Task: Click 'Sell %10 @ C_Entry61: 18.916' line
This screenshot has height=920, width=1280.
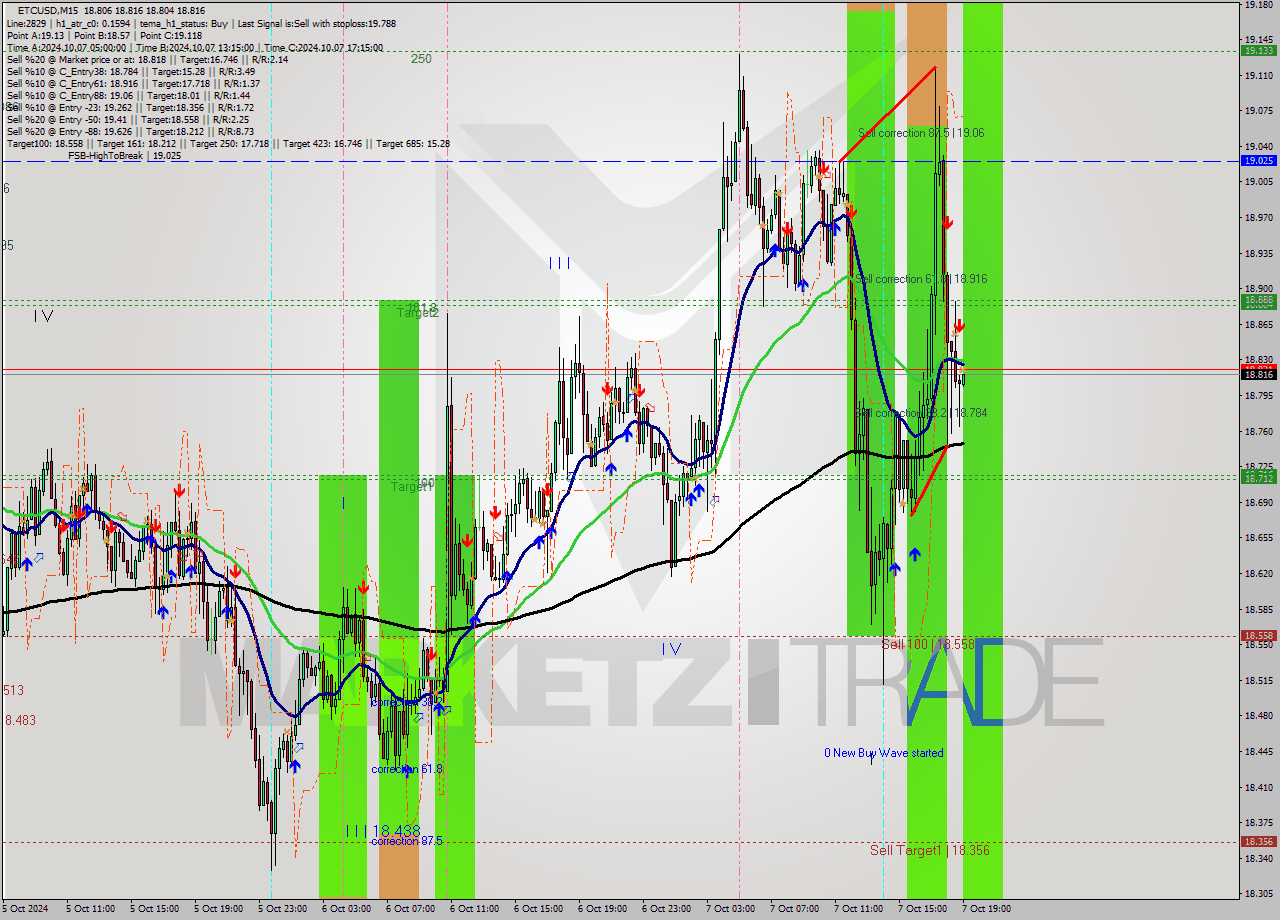Action: [133, 83]
